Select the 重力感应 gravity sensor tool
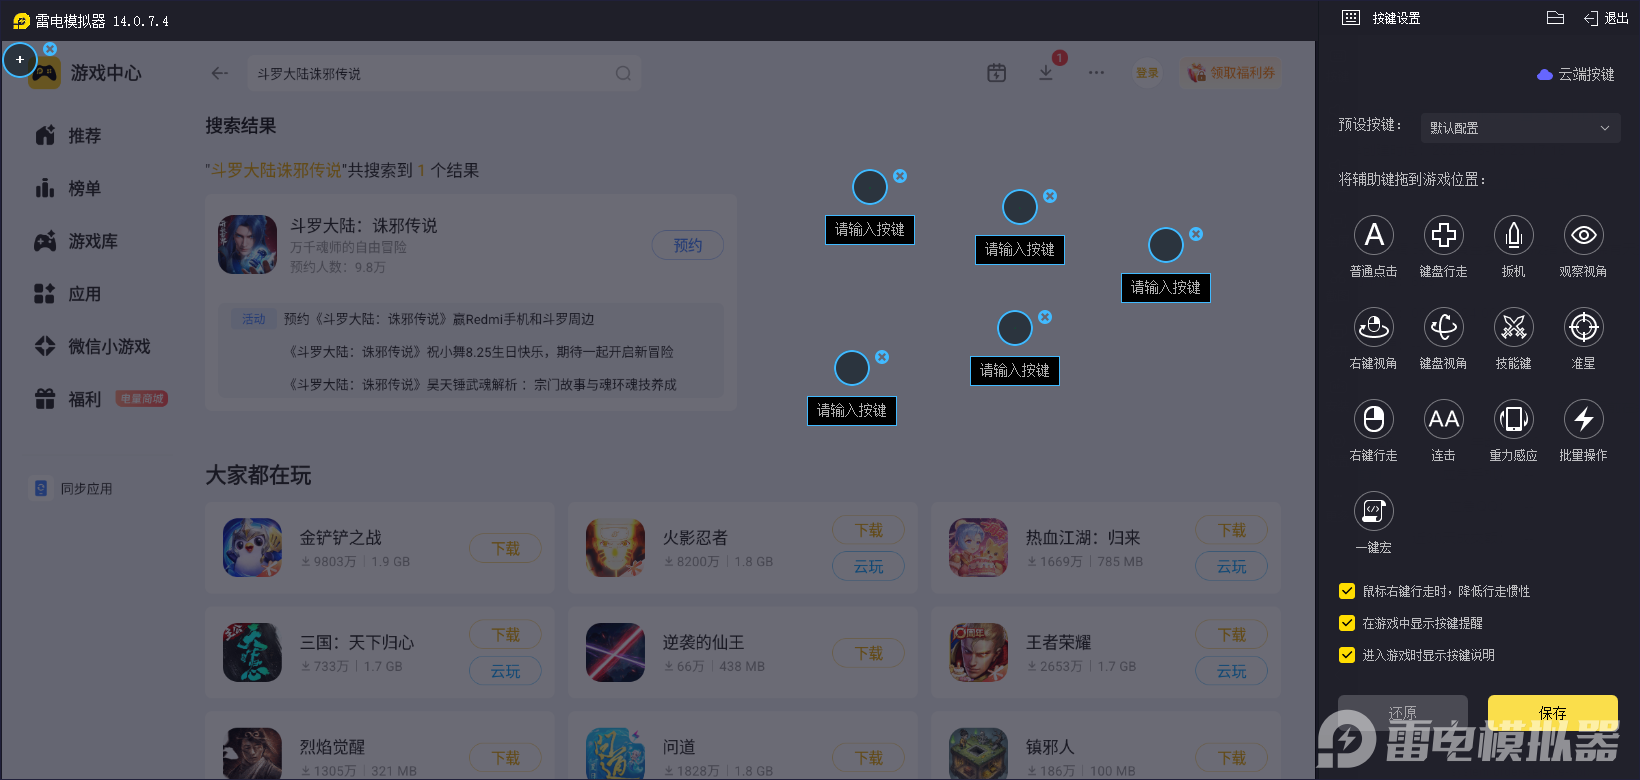Image resolution: width=1640 pixels, height=780 pixels. (x=1514, y=419)
